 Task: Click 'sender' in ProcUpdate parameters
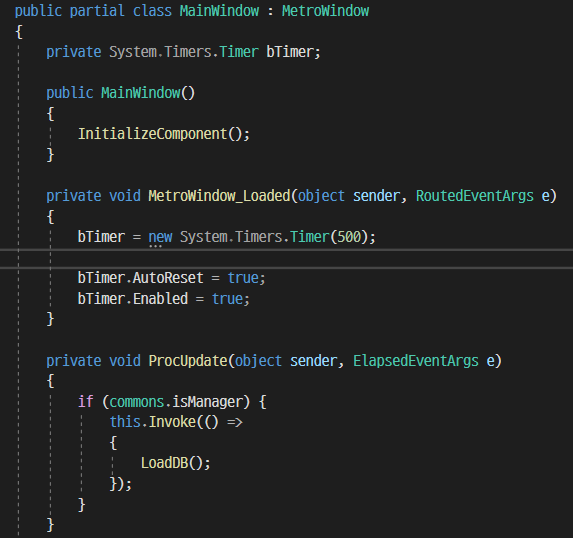click(313, 361)
